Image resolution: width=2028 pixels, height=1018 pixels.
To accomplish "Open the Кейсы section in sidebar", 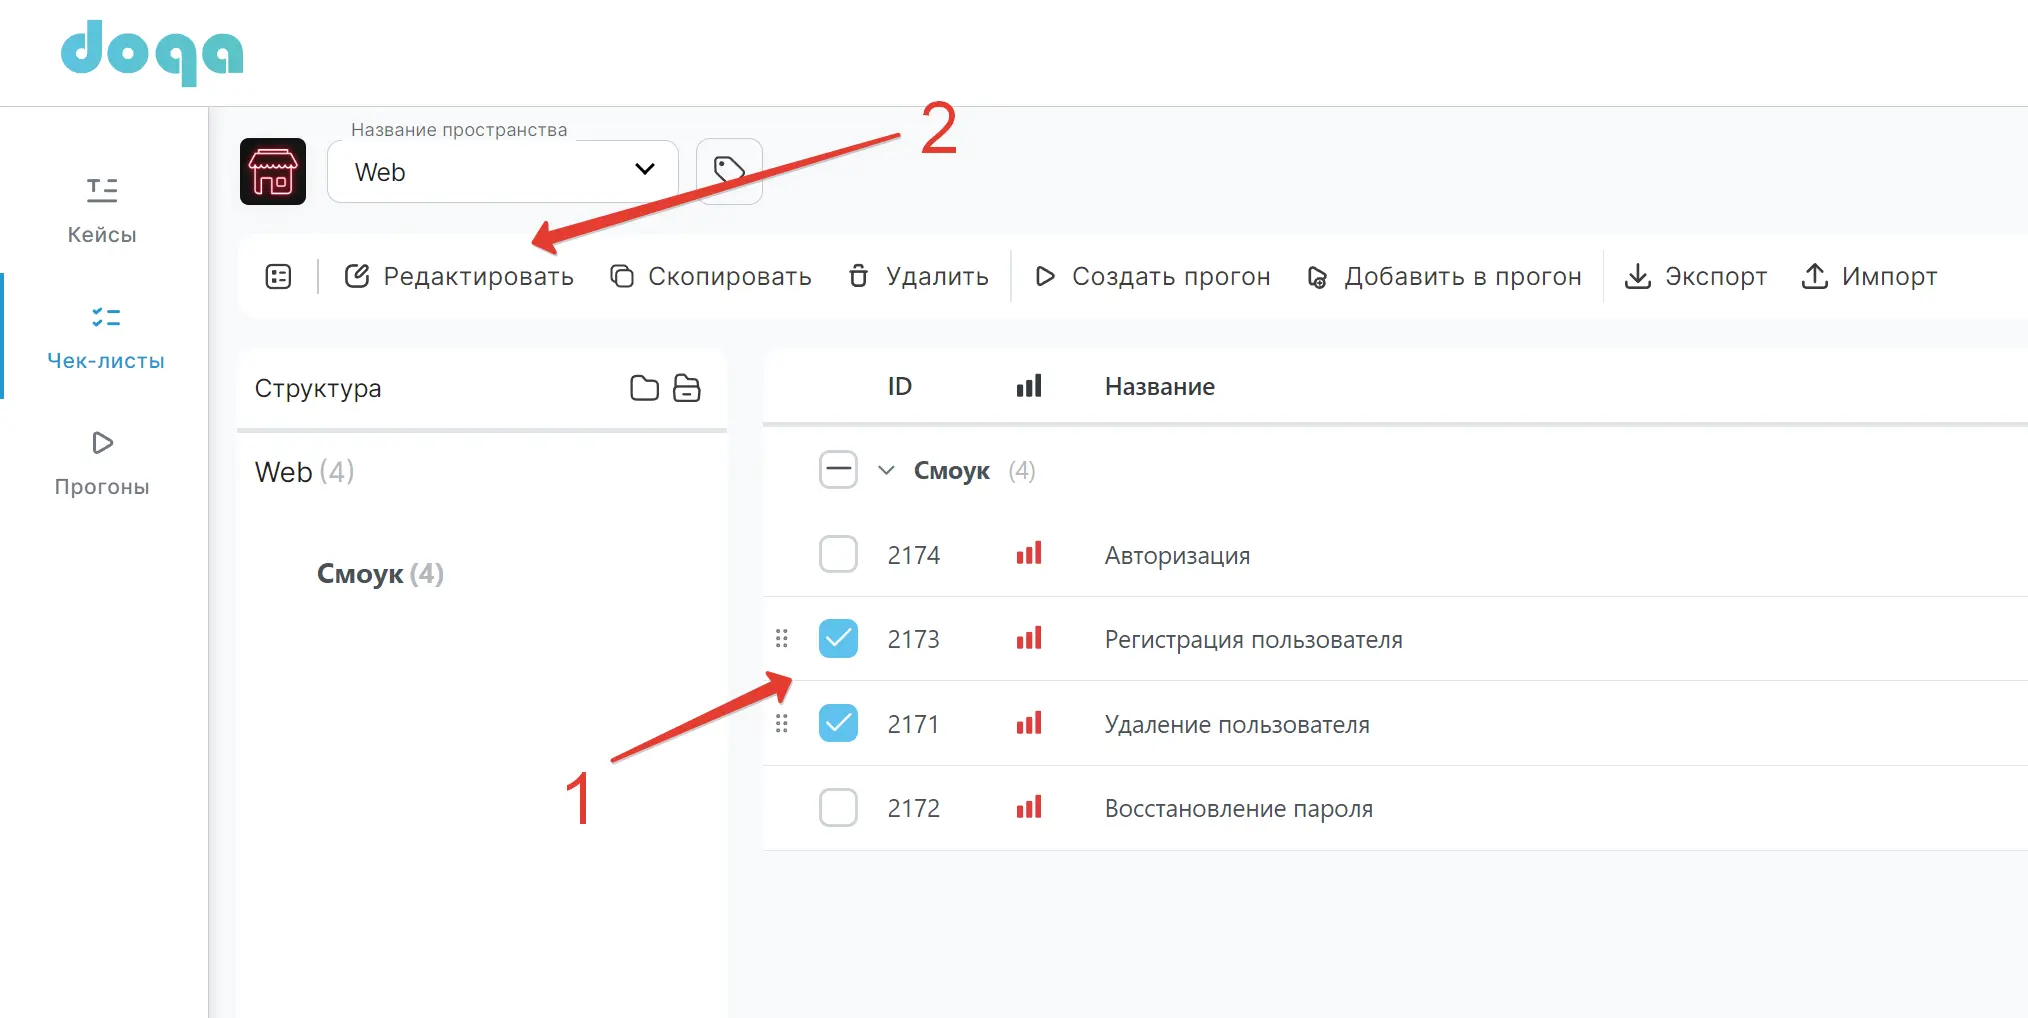I will [100, 210].
